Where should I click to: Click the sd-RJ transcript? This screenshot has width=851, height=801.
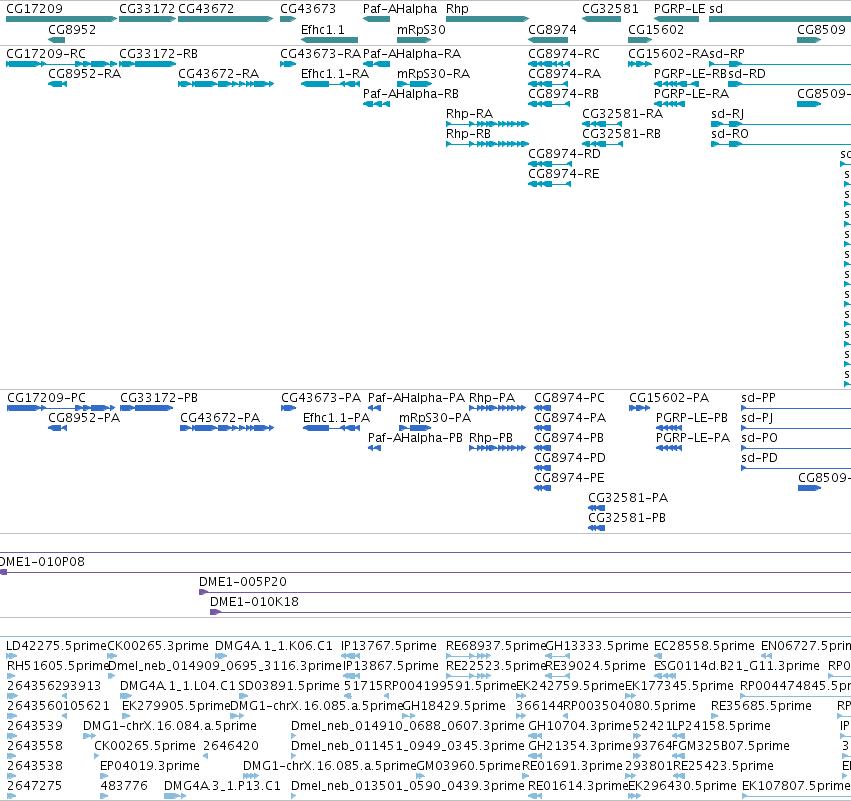pos(781,124)
